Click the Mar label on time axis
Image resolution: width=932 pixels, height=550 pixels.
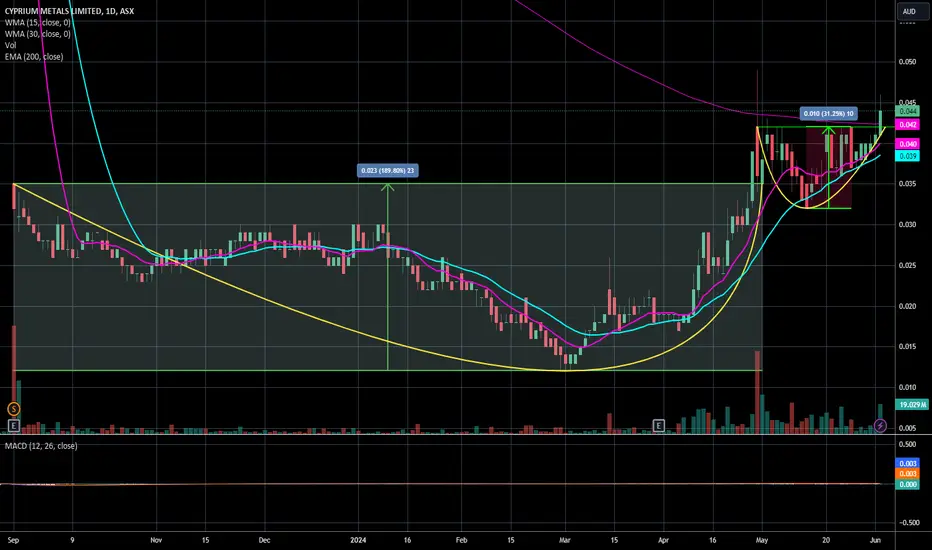coord(565,540)
